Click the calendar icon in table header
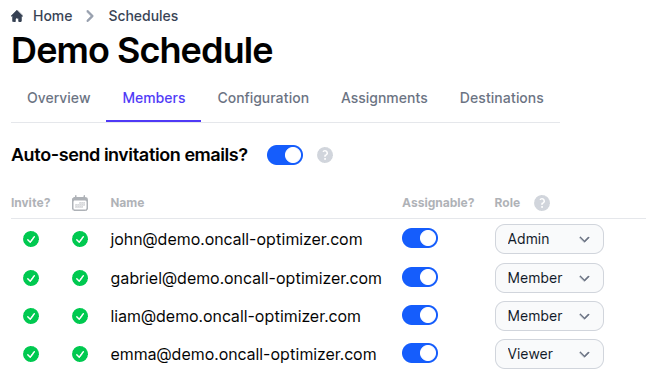 pos(80,203)
